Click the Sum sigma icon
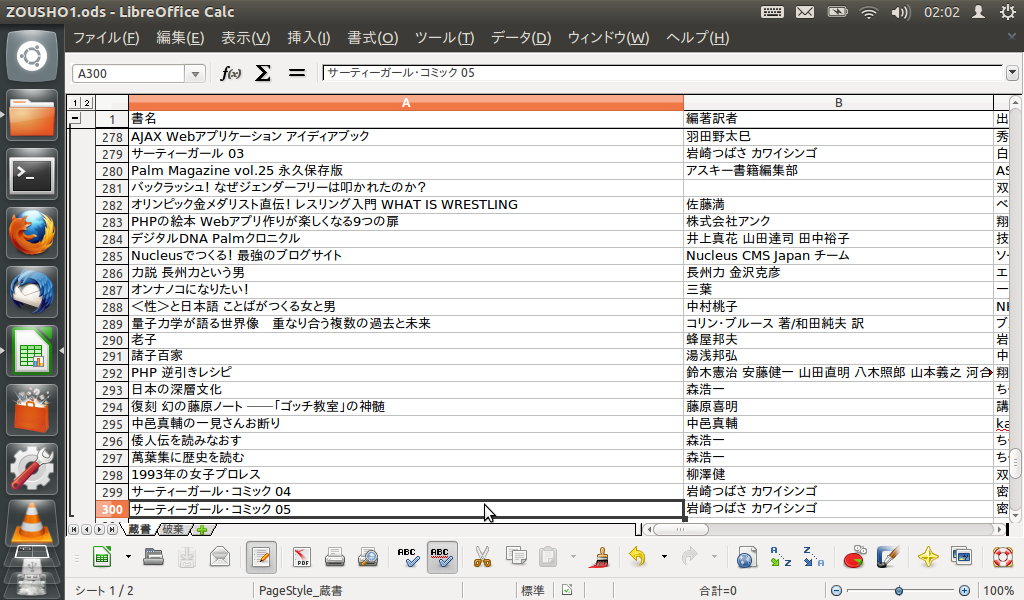 (263, 73)
